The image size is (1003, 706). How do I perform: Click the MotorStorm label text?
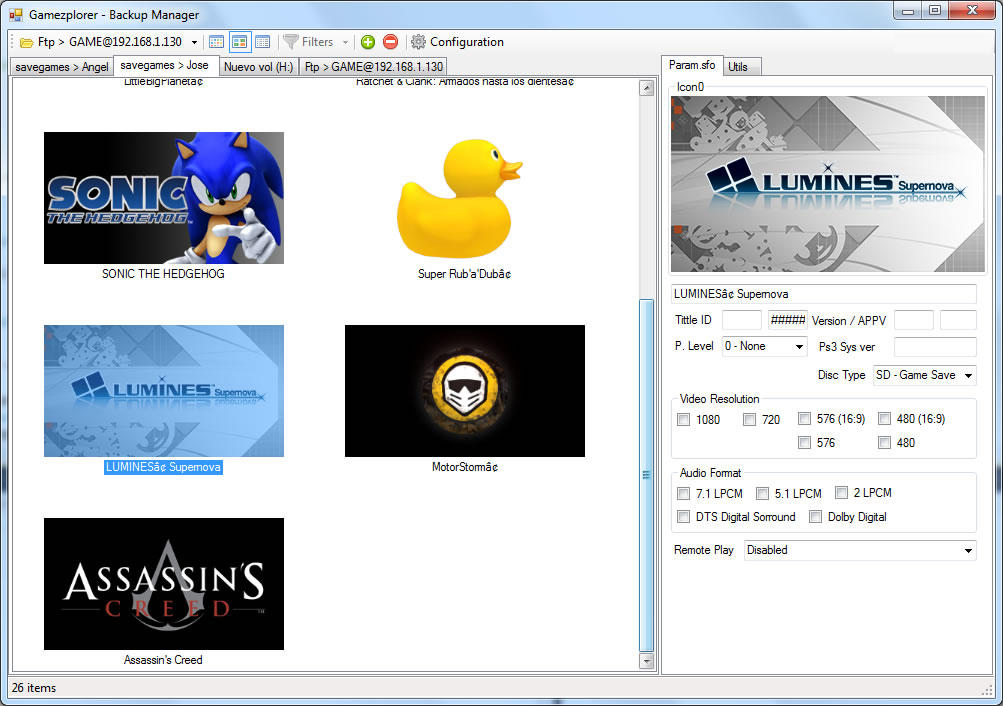pyautogui.click(x=464, y=467)
